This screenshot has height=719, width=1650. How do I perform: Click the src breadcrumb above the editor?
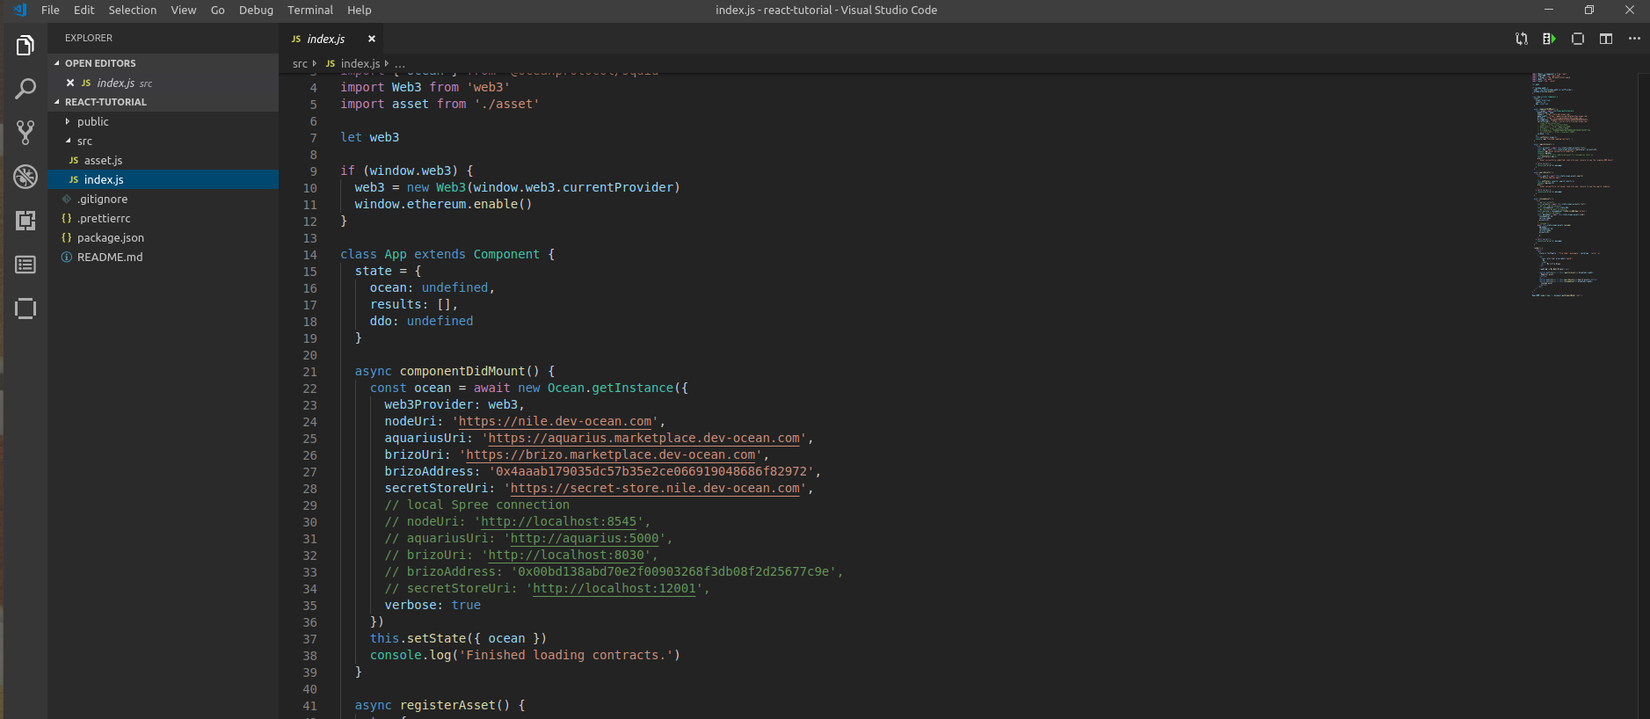point(300,64)
